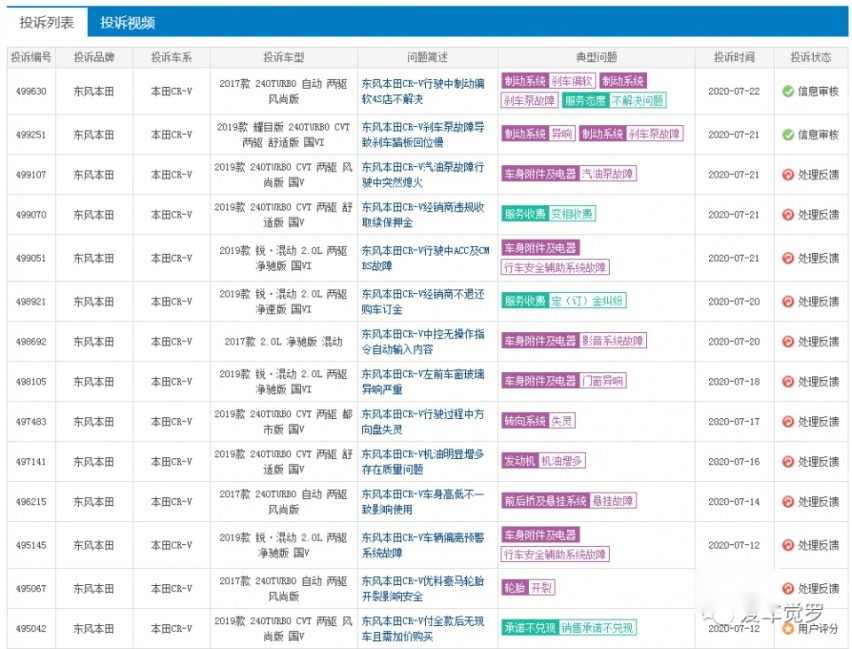Screen dimensions: 852x649
Task: Open complaint link 东风本田CR-V车辆偏离预警系统故障
Action: (x=423, y=545)
